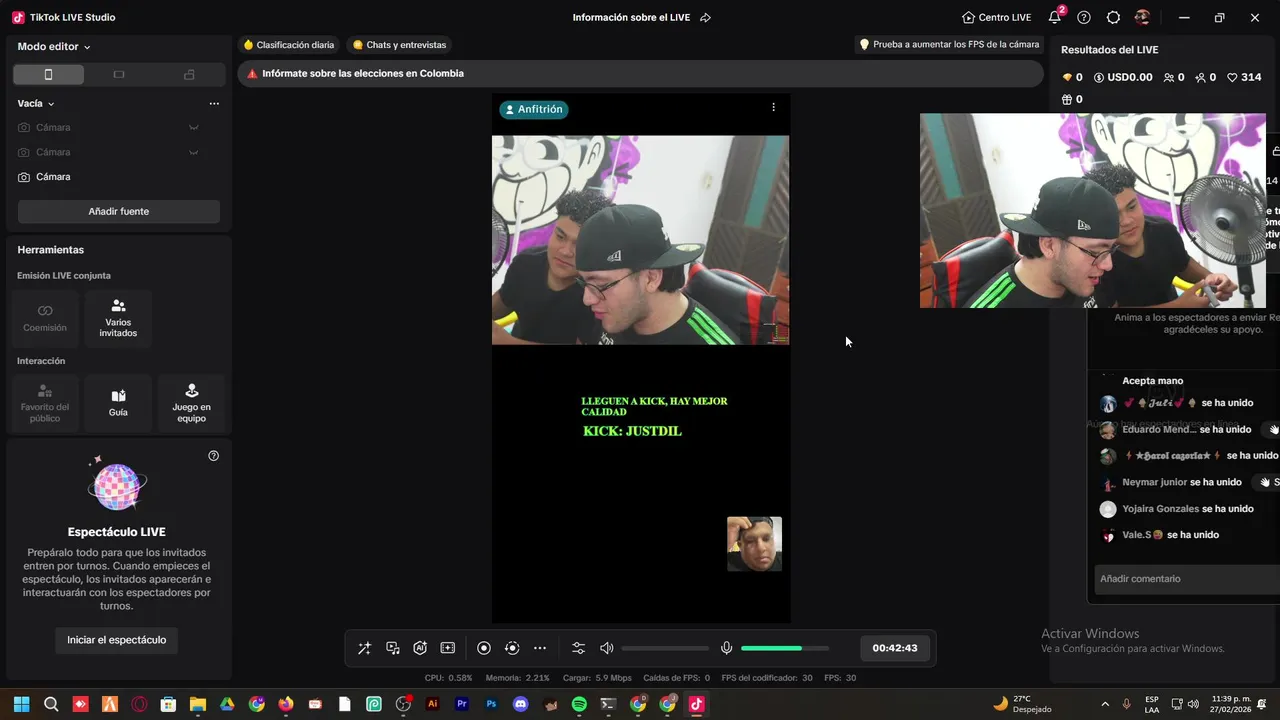Click Añadir fuente button
The height and width of the screenshot is (720, 1280).
click(x=119, y=211)
